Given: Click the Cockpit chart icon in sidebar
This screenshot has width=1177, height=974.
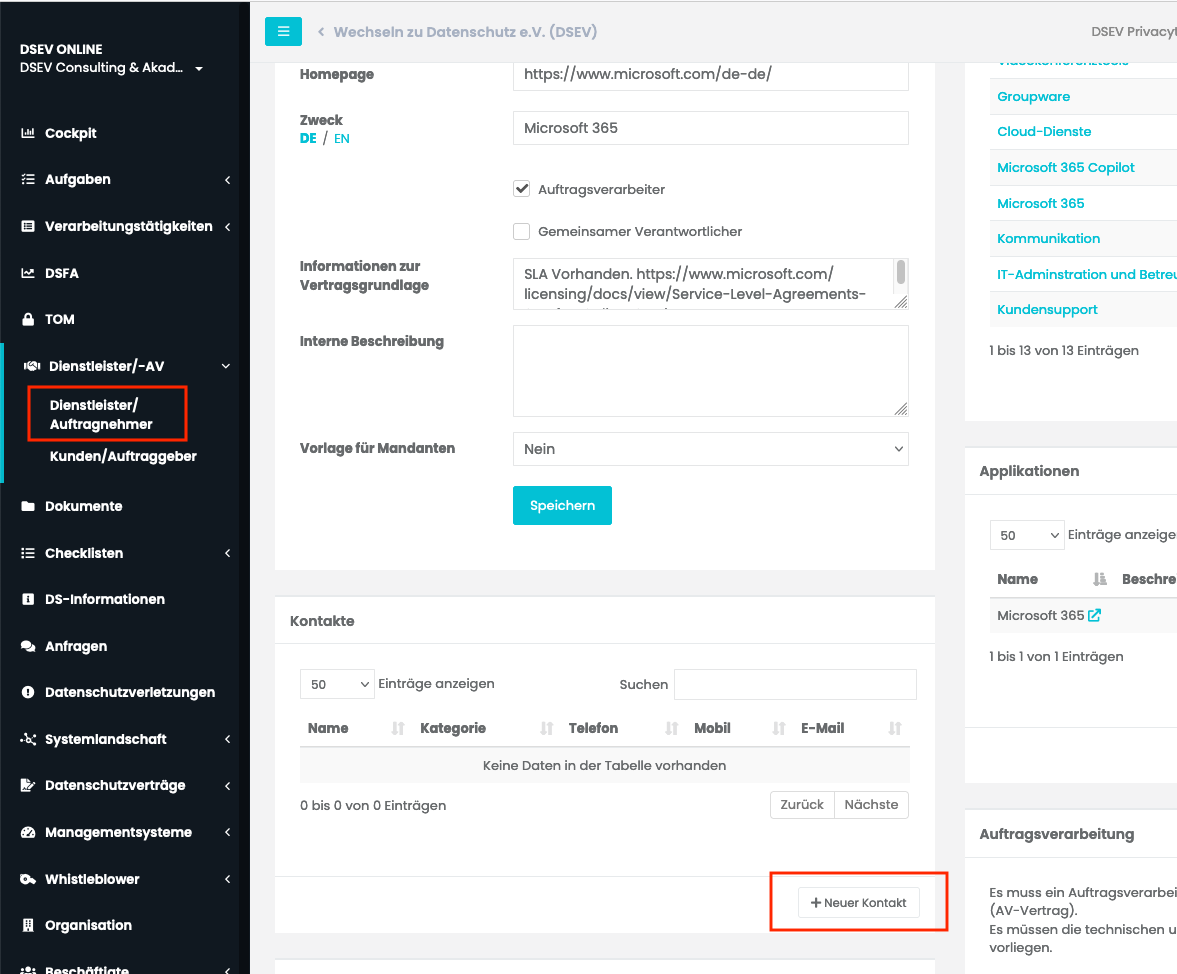Looking at the screenshot, I should pyautogui.click(x=28, y=133).
